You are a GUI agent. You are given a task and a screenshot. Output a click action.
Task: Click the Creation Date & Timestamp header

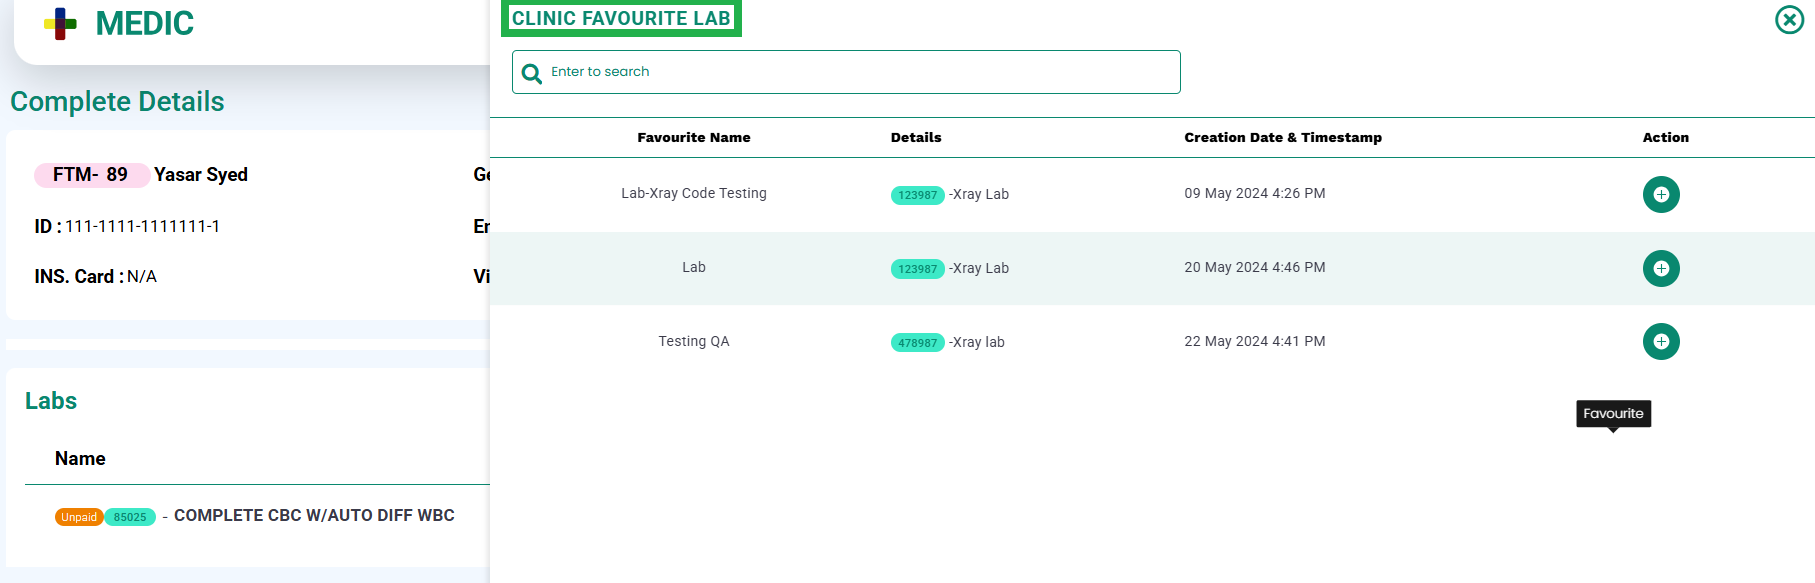1283,138
